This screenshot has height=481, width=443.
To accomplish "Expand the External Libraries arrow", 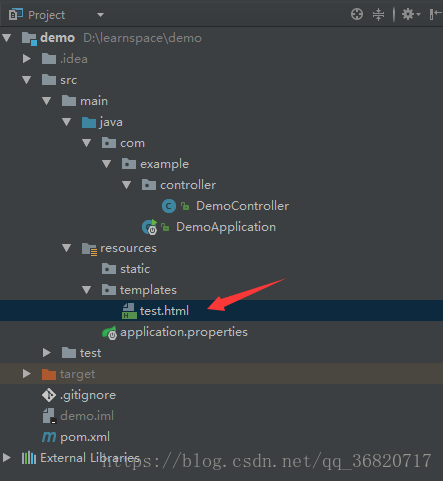I will coord(7,458).
